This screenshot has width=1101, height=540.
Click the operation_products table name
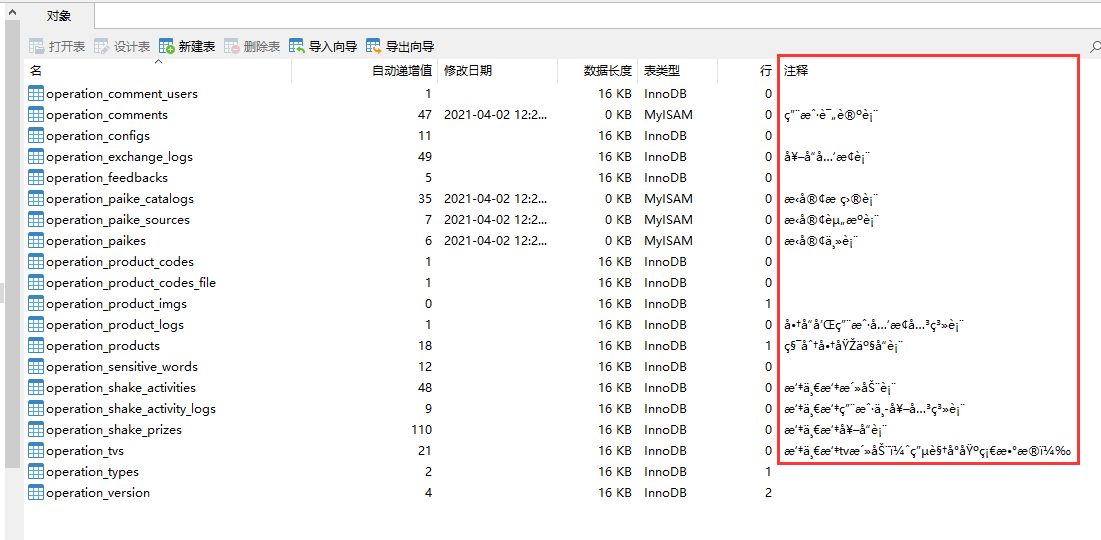(x=103, y=345)
